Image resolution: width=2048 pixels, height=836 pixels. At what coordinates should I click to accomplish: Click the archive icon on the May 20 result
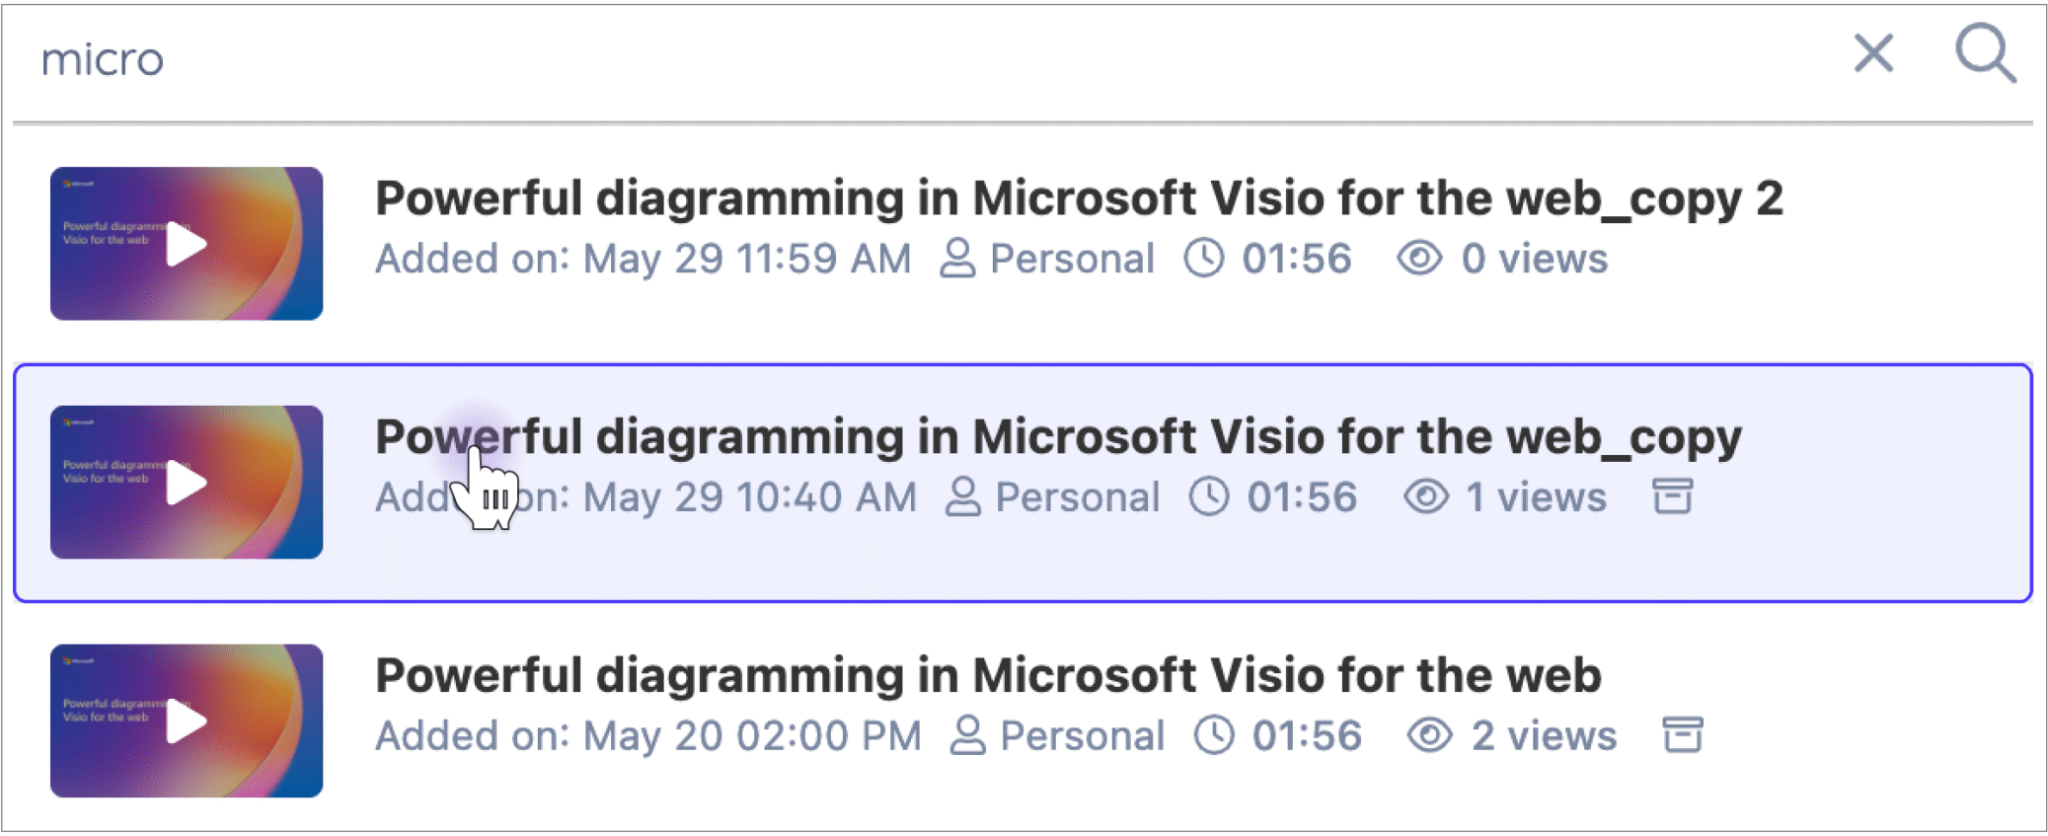1682,735
